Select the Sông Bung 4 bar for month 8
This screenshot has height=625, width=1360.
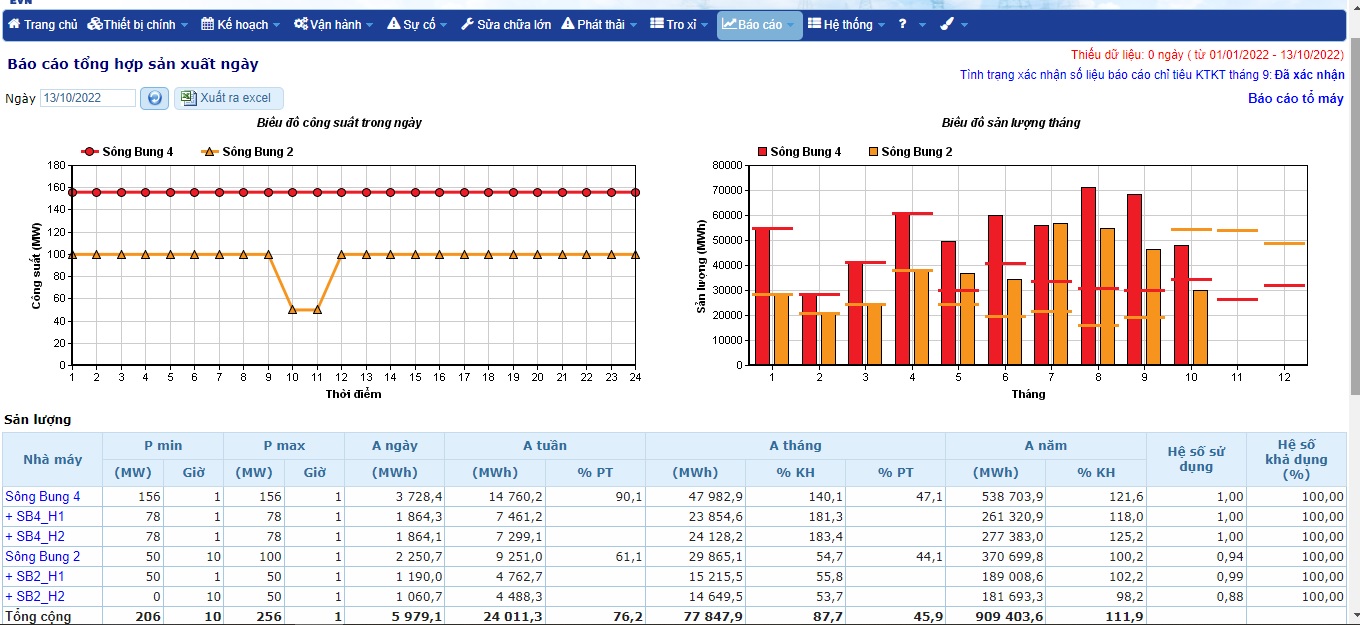pyautogui.click(x=1088, y=276)
